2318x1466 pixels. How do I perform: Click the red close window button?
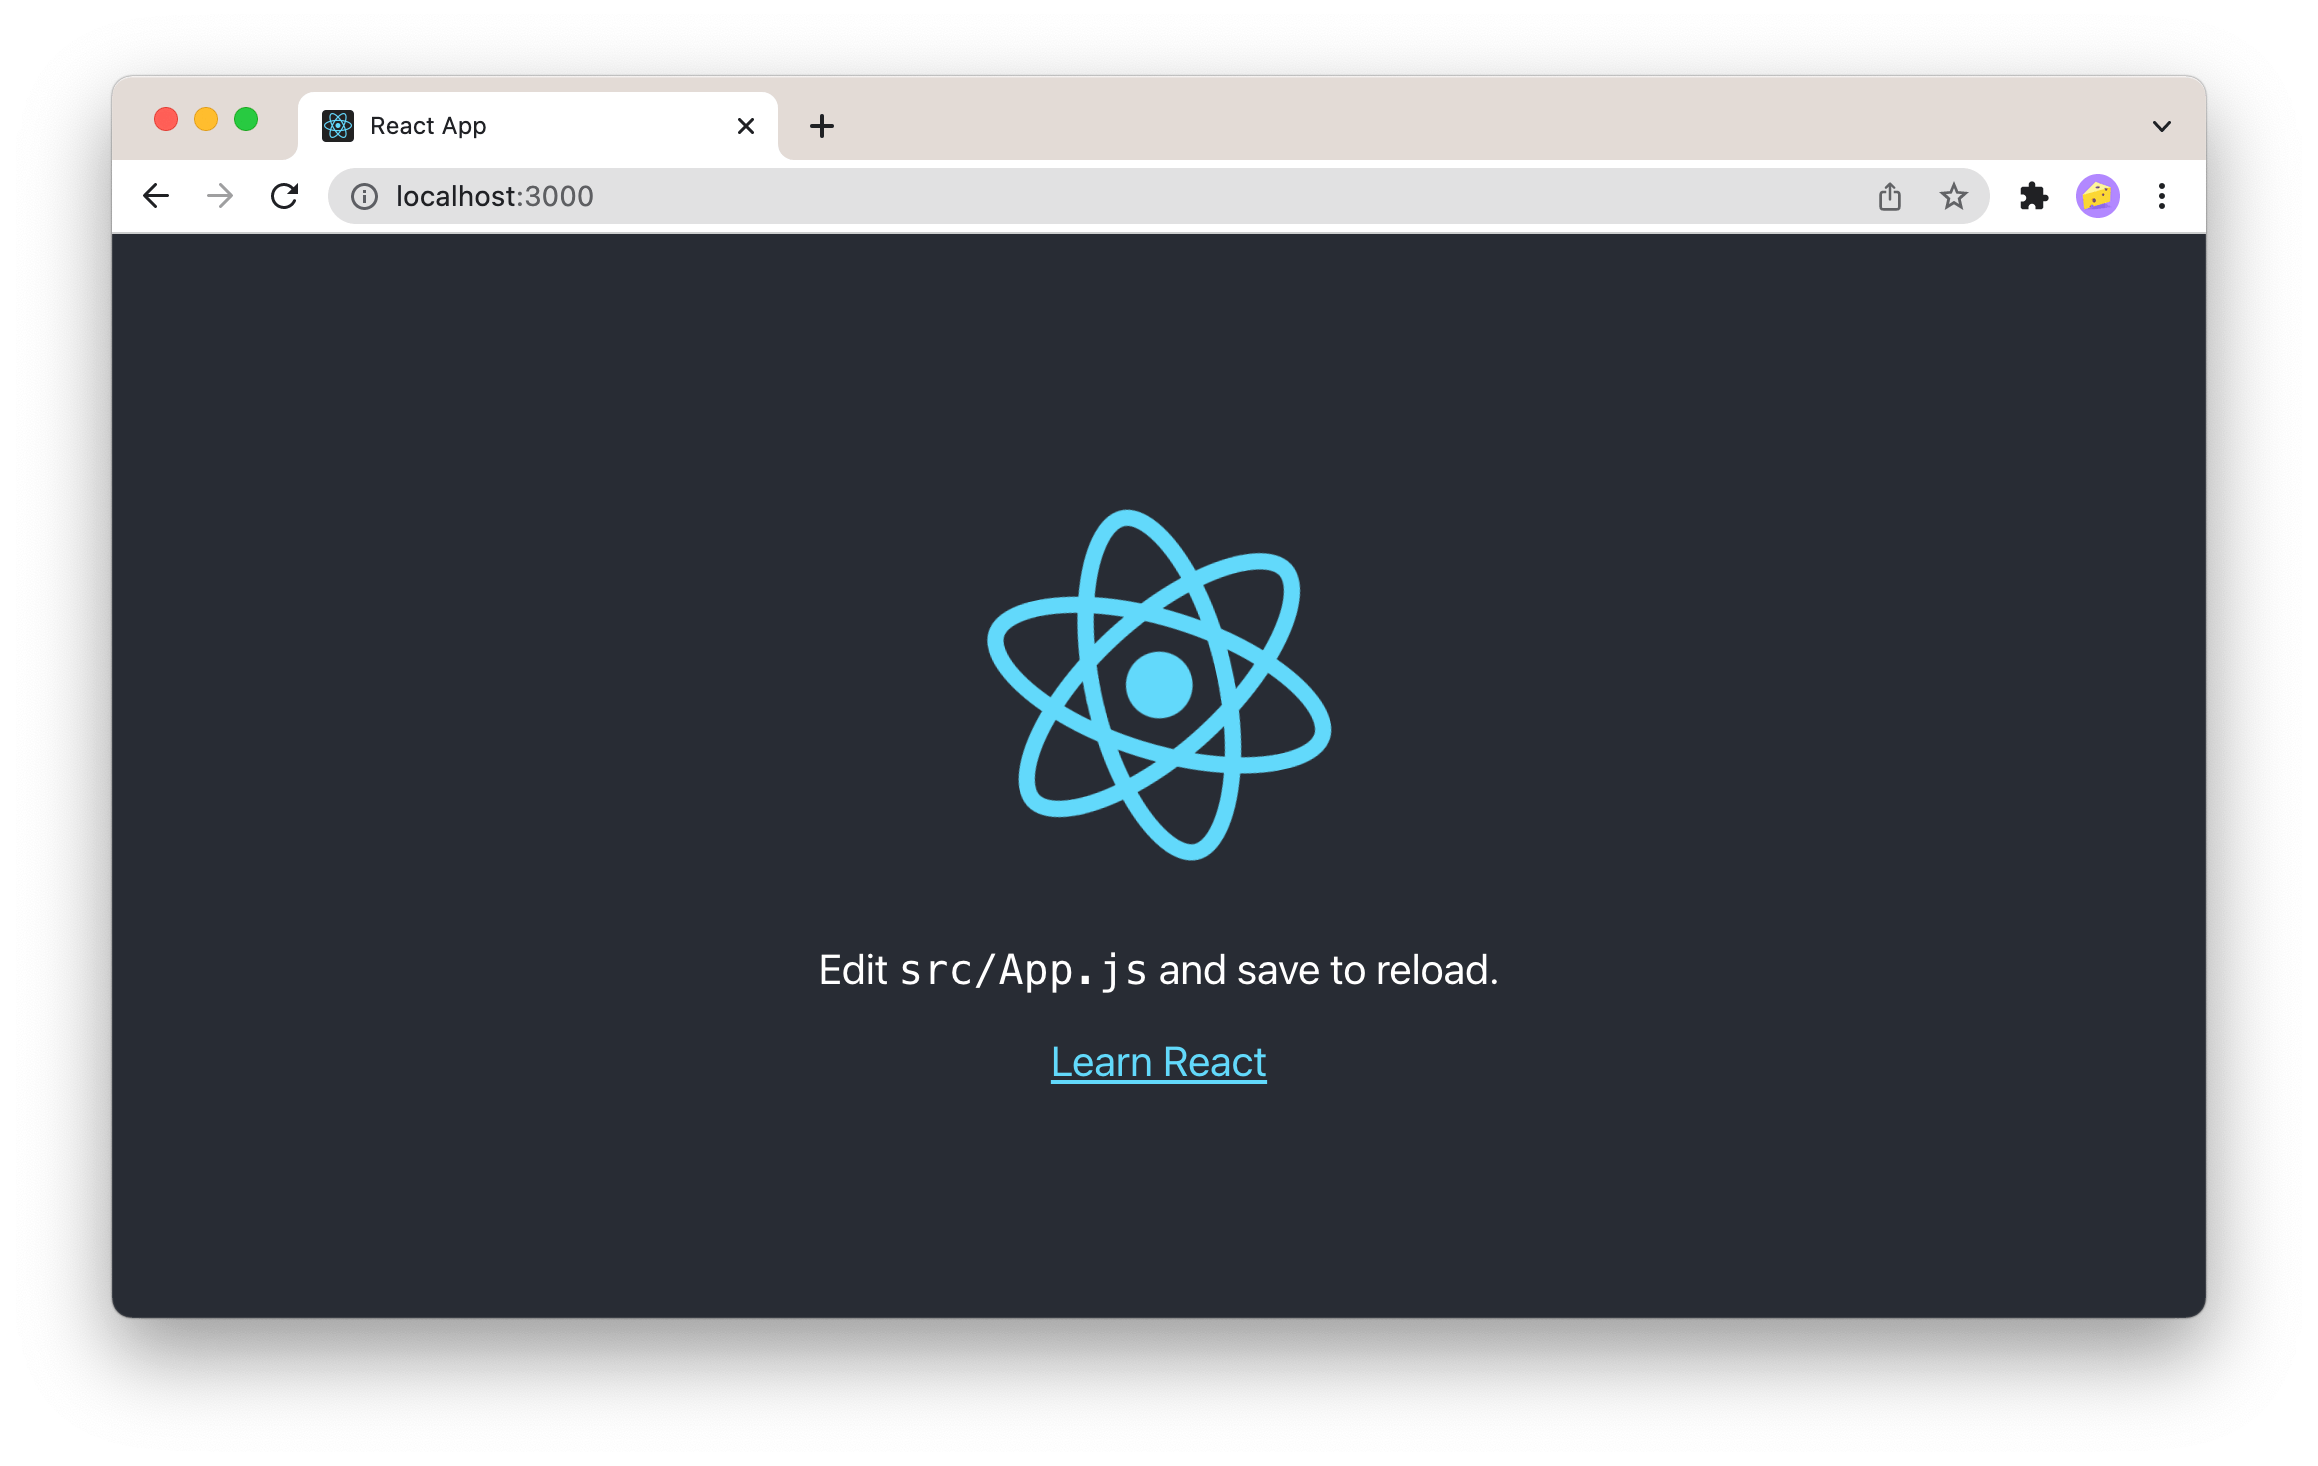[x=166, y=120]
